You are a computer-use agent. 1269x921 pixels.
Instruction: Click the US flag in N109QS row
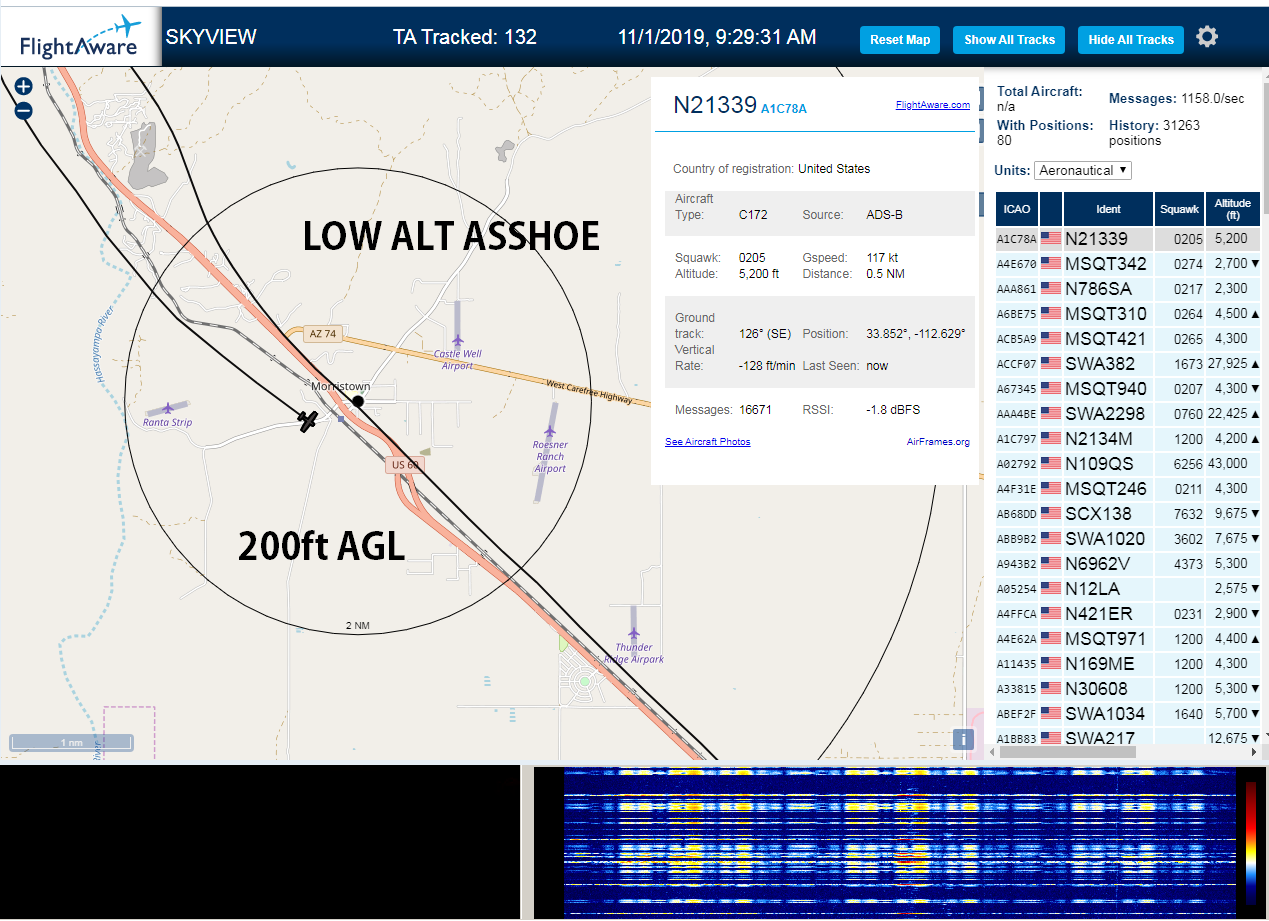coord(1051,463)
